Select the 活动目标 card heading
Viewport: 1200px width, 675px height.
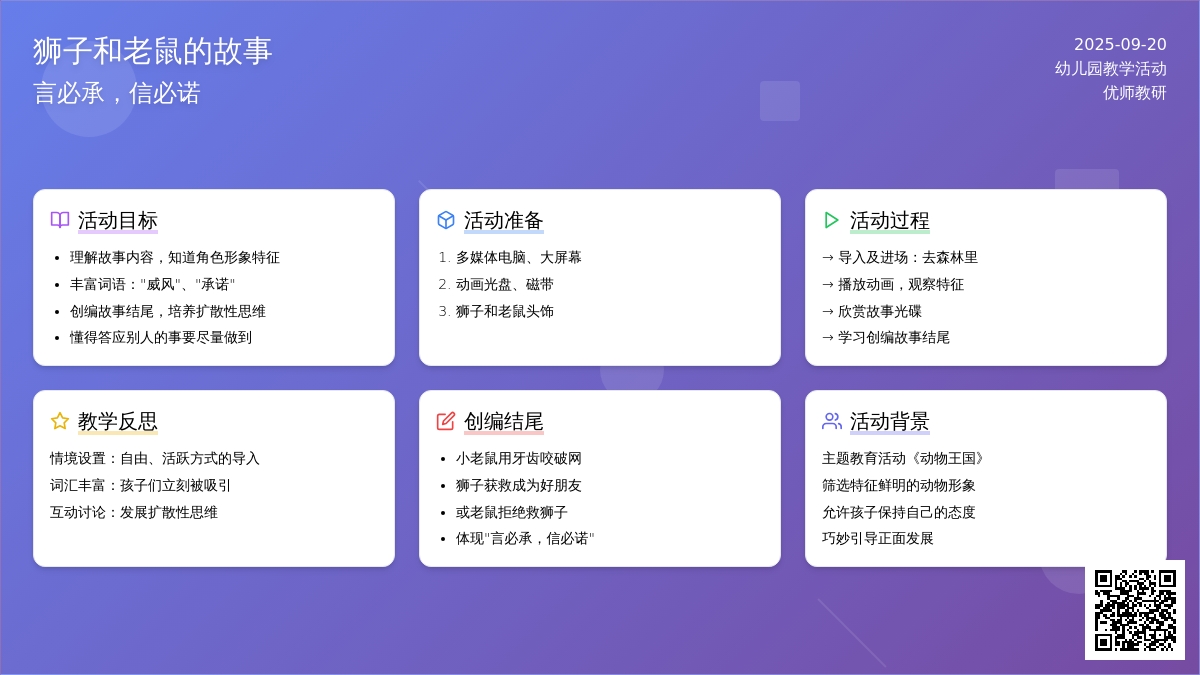(x=118, y=220)
